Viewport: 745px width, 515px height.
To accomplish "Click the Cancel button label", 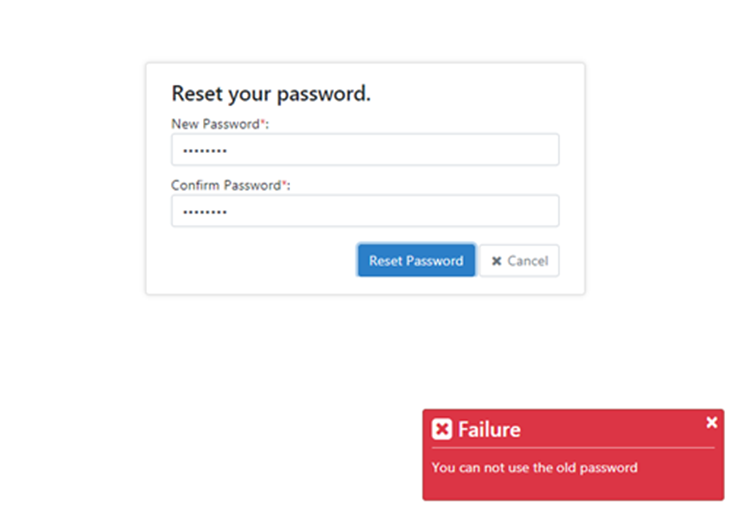I will coord(528,261).
